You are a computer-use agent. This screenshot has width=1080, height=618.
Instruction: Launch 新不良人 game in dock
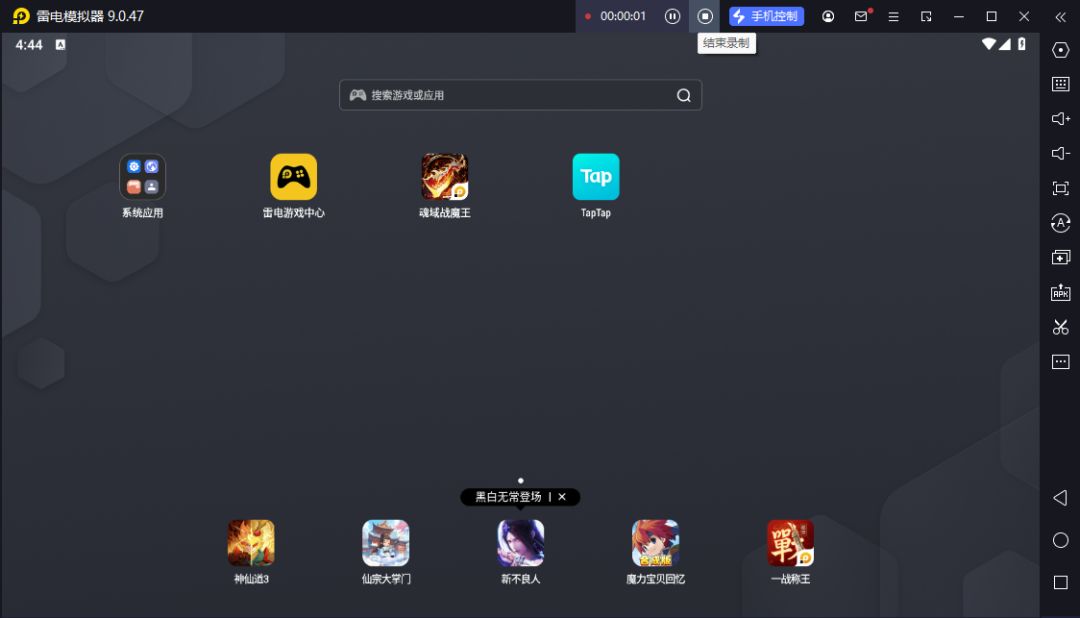tap(521, 543)
